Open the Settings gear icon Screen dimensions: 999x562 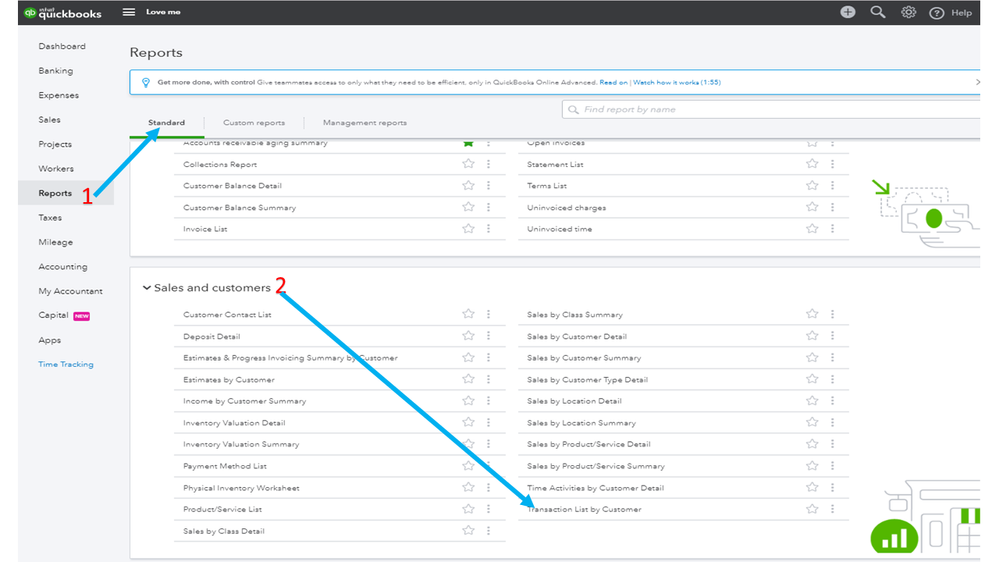[908, 12]
